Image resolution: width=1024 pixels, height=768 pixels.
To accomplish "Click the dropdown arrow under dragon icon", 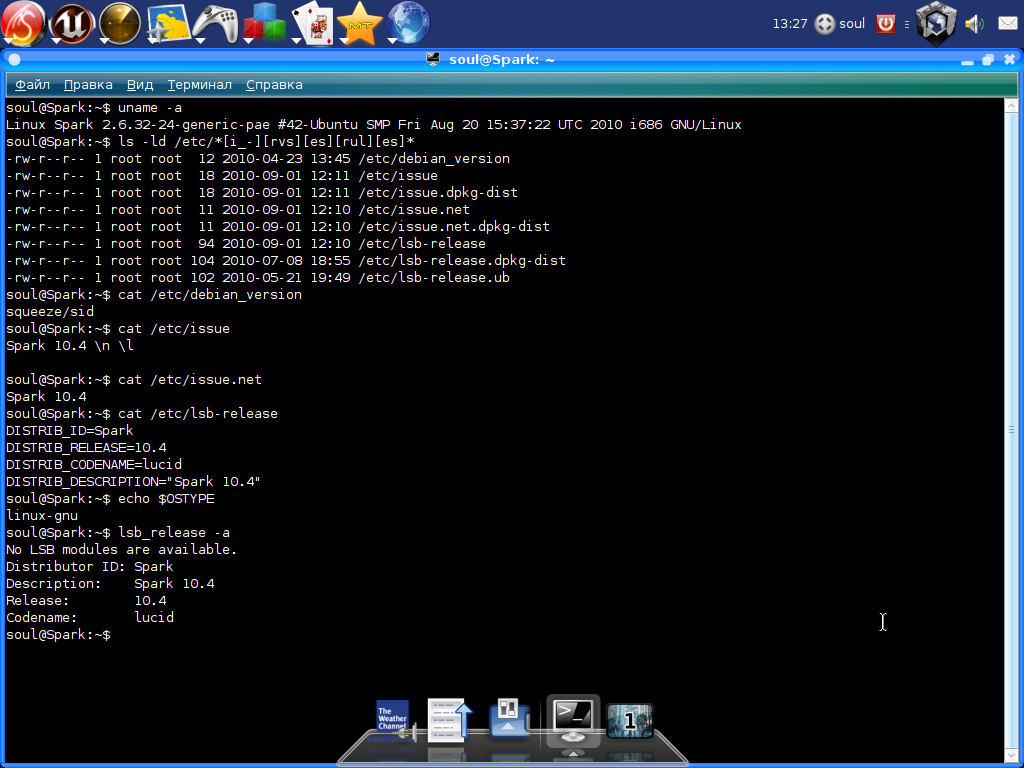I will click(9, 40).
